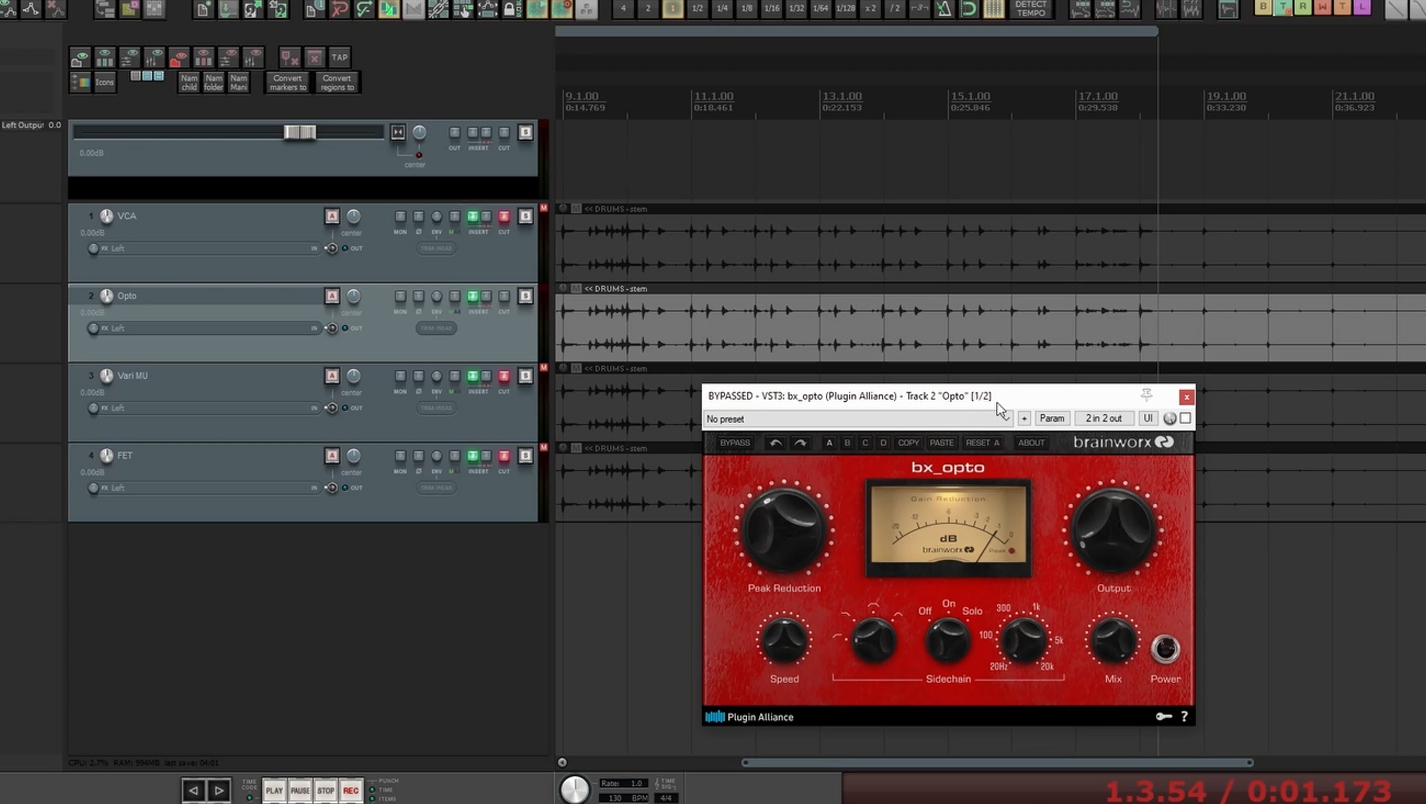The image size is (1426, 804).
Task: Click PASTE in bx_opto toolbar
Action: (942, 443)
